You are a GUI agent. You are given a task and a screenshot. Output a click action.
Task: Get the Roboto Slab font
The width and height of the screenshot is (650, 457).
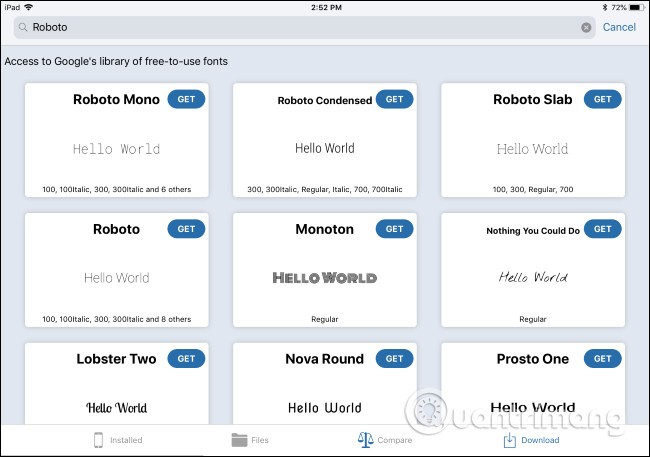(602, 99)
